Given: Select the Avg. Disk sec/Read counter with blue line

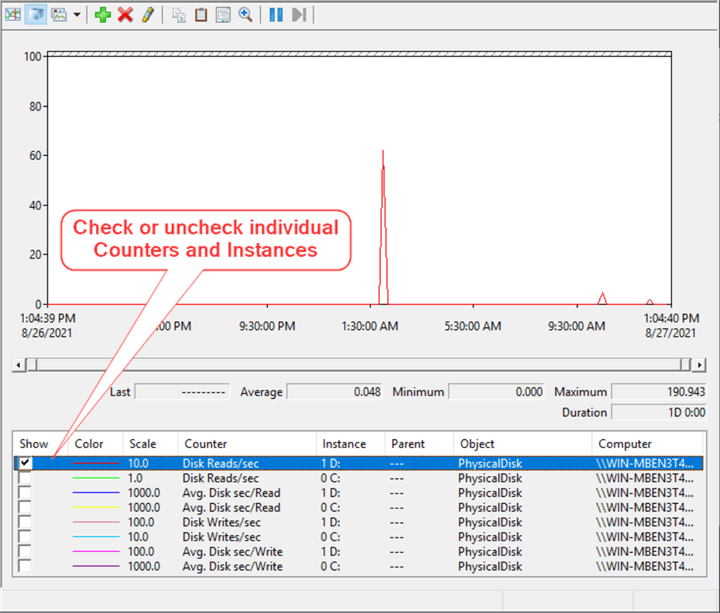Looking at the screenshot, I should (x=360, y=493).
